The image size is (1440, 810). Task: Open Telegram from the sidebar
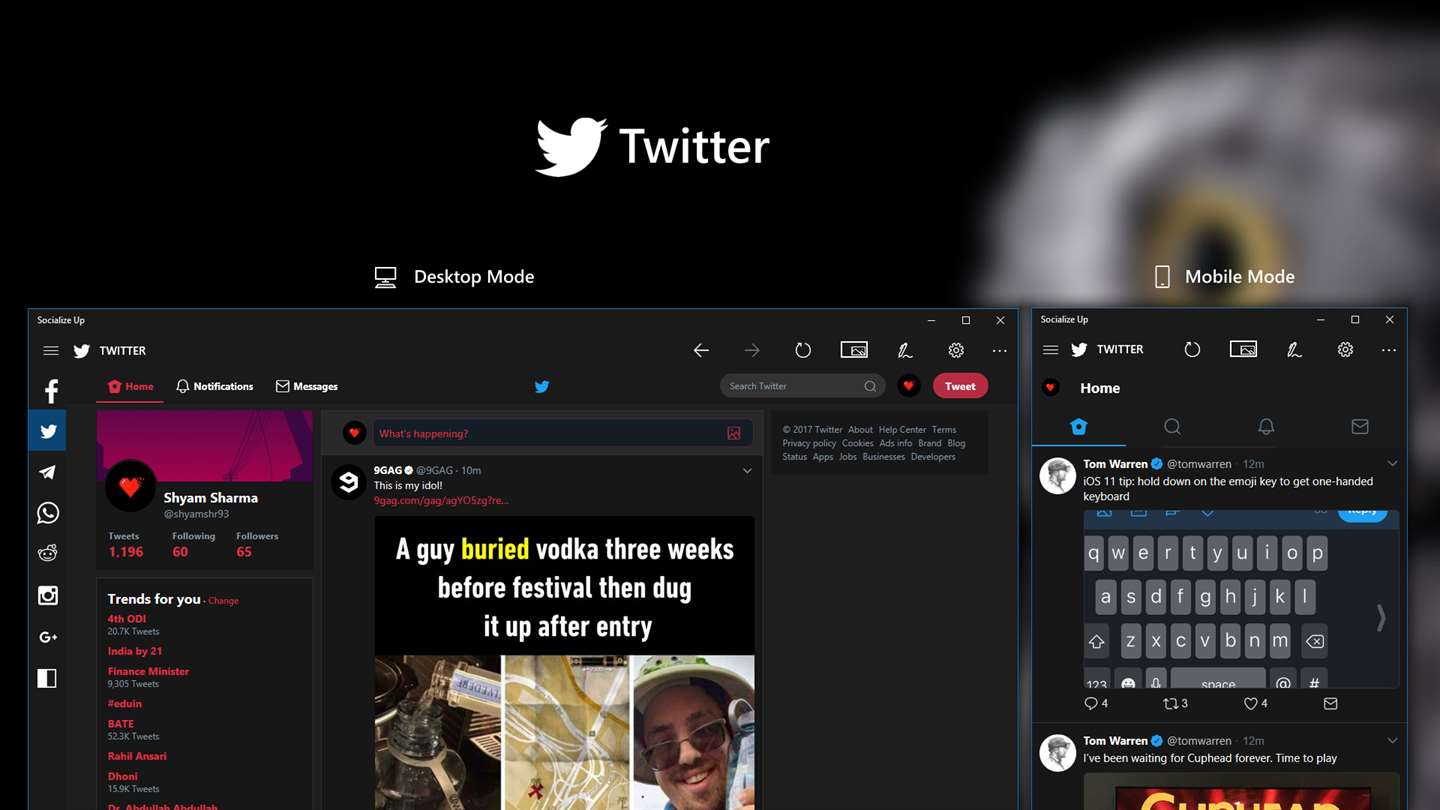tap(47, 472)
